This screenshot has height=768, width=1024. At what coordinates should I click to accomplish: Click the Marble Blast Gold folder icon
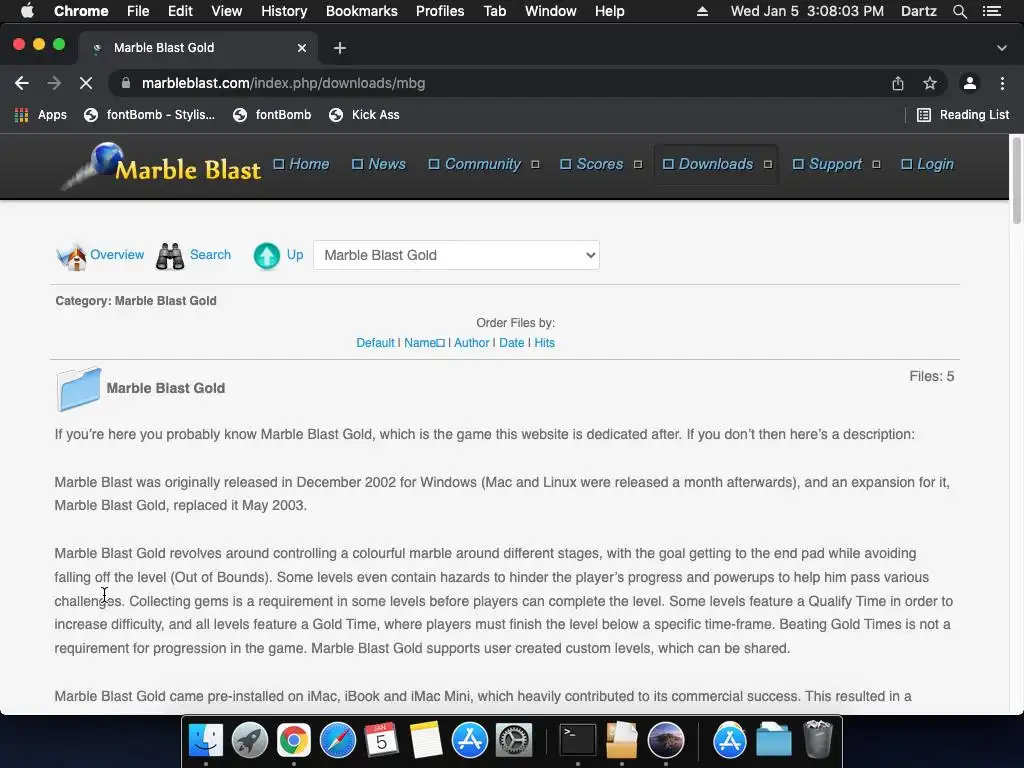pos(79,389)
